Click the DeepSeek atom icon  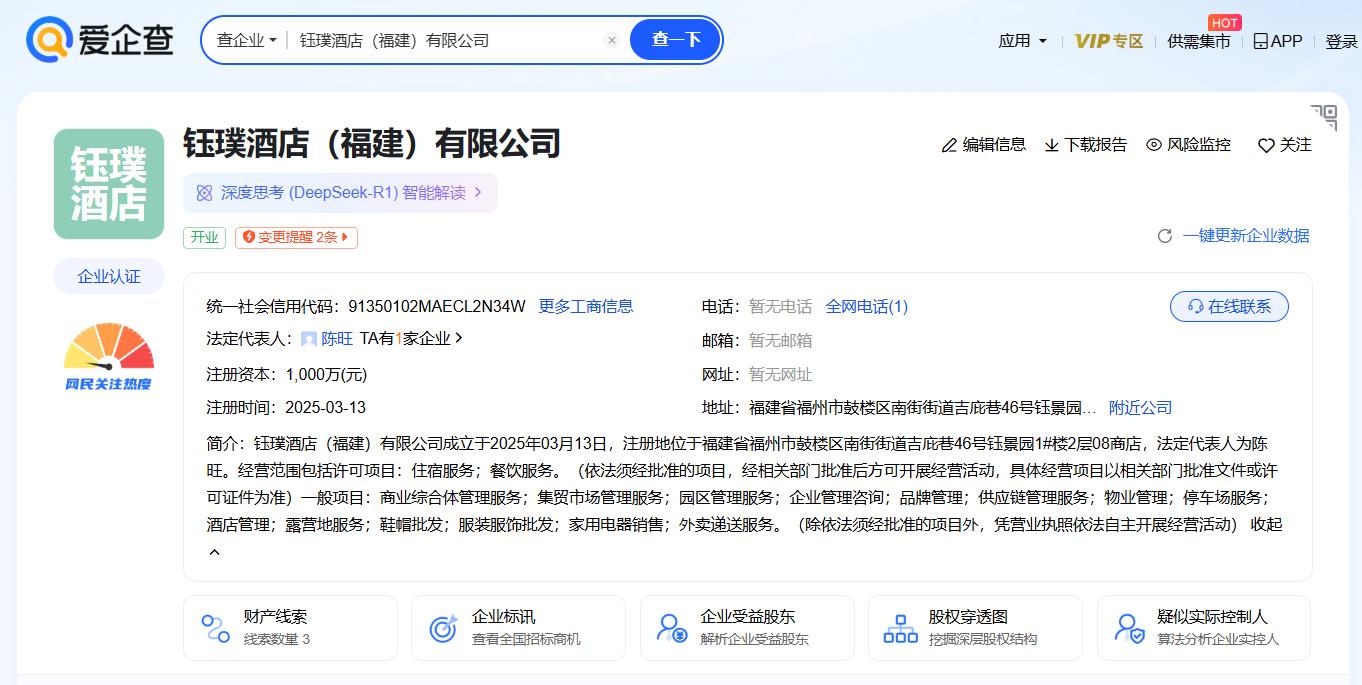click(x=204, y=193)
